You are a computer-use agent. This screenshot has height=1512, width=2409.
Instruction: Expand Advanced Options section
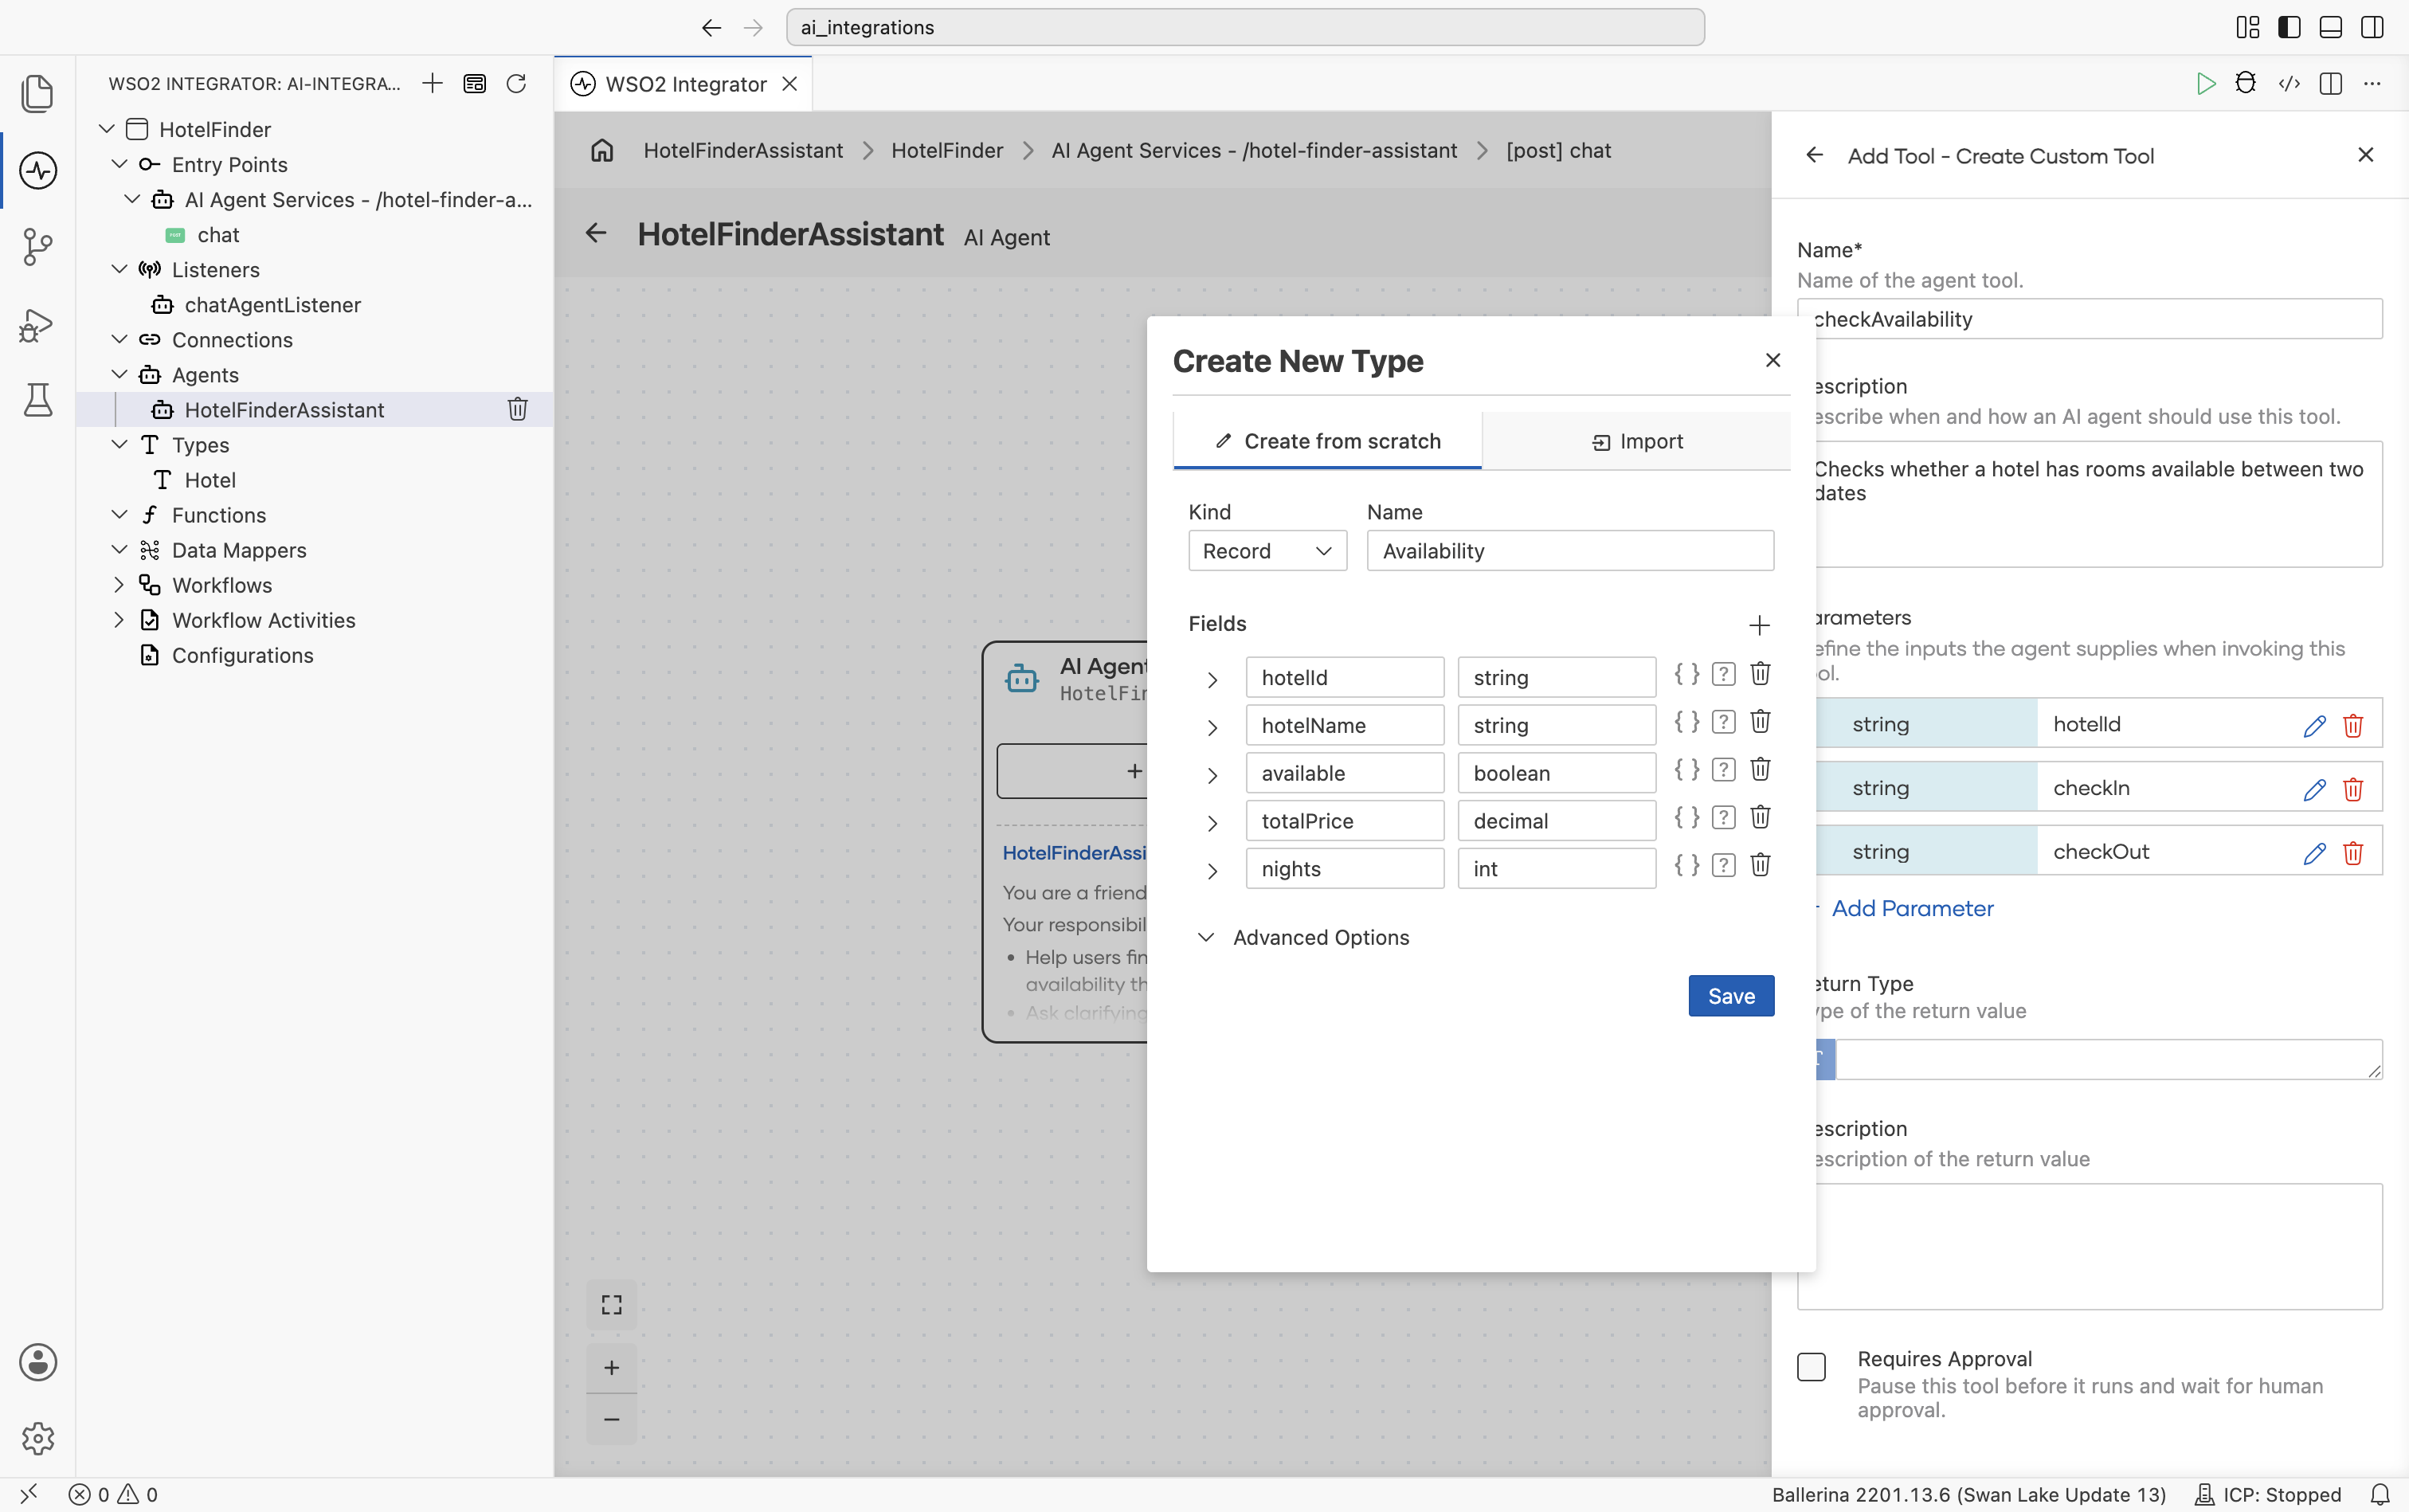coord(1304,937)
